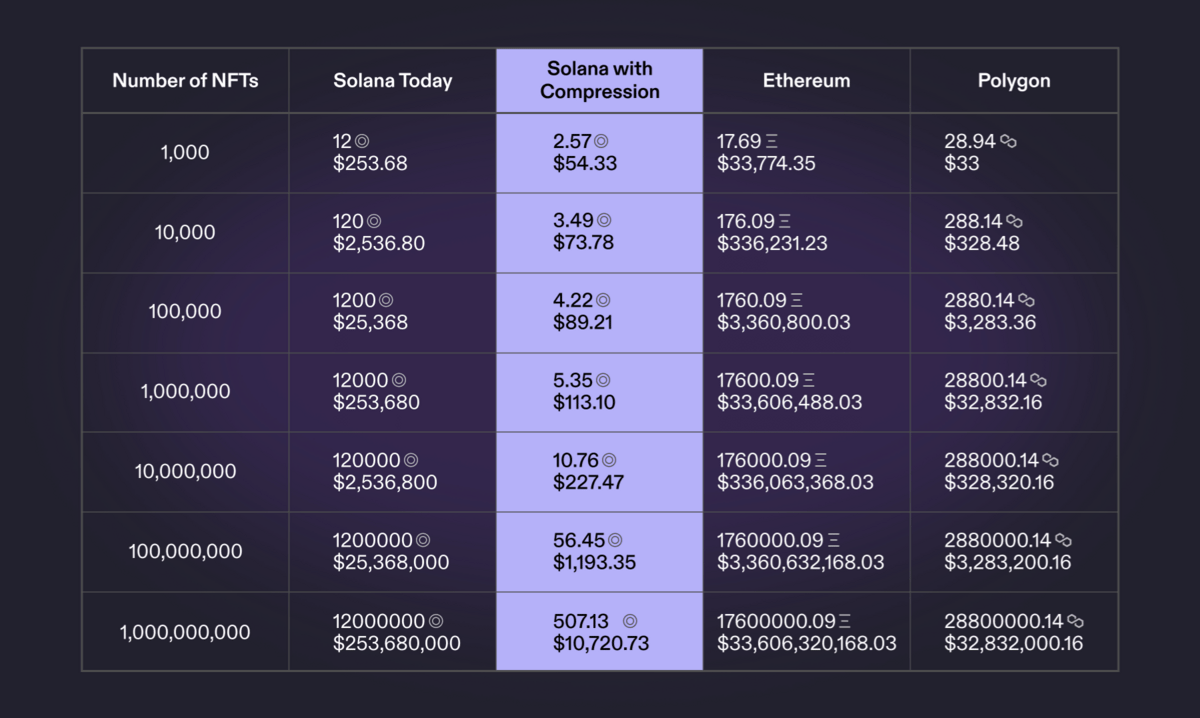Select the "Number of NFTs" header cell
This screenshot has height=718, width=1200.
pos(185,80)
